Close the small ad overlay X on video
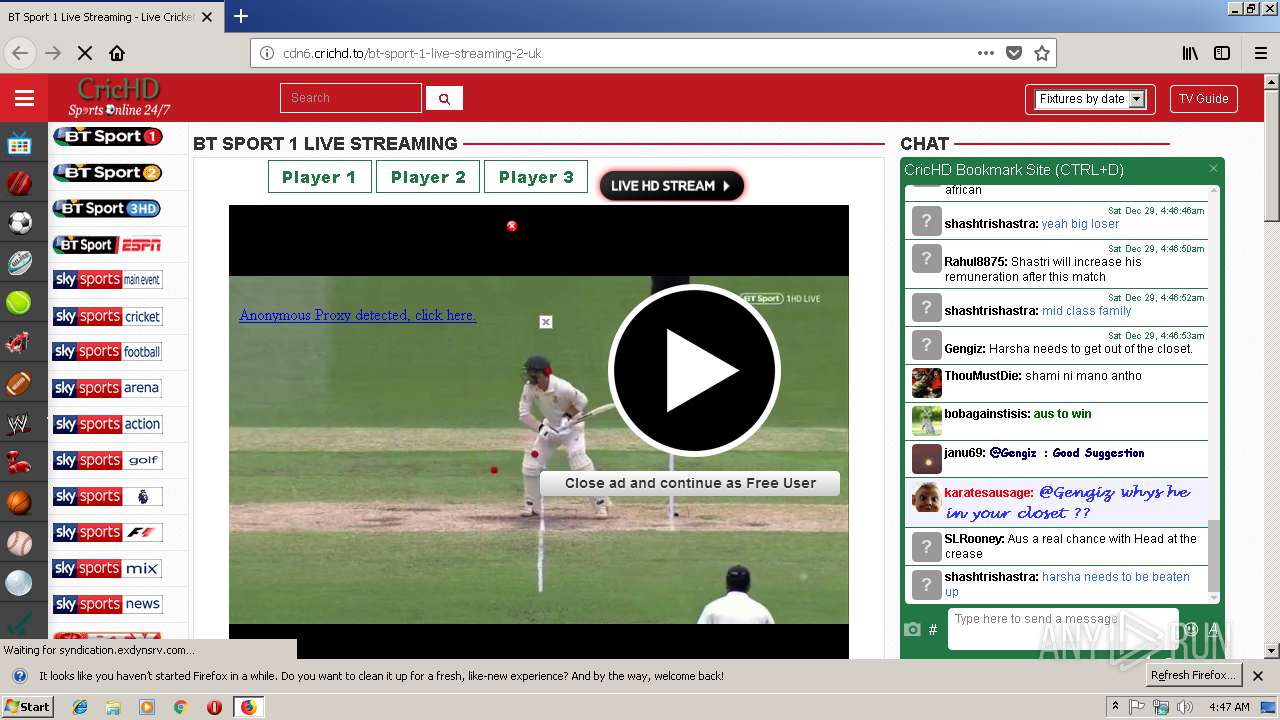 pos(545,322)
